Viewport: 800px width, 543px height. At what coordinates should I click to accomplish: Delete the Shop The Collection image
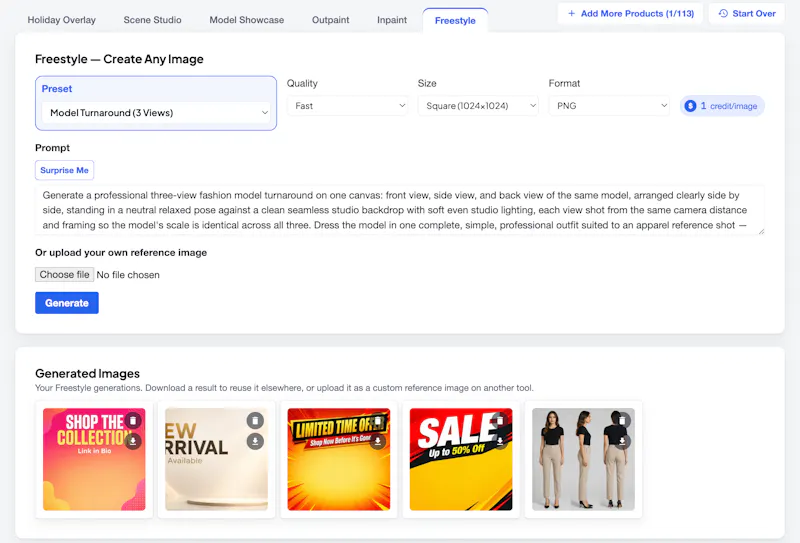(x=133, y=421)
